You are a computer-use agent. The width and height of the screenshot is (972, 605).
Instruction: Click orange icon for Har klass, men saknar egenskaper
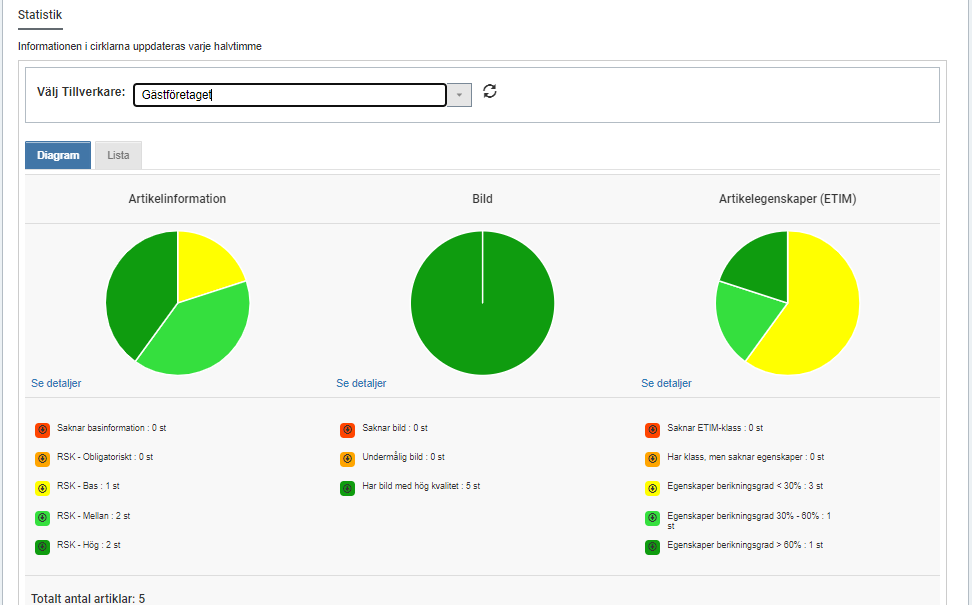click(652, 459)
